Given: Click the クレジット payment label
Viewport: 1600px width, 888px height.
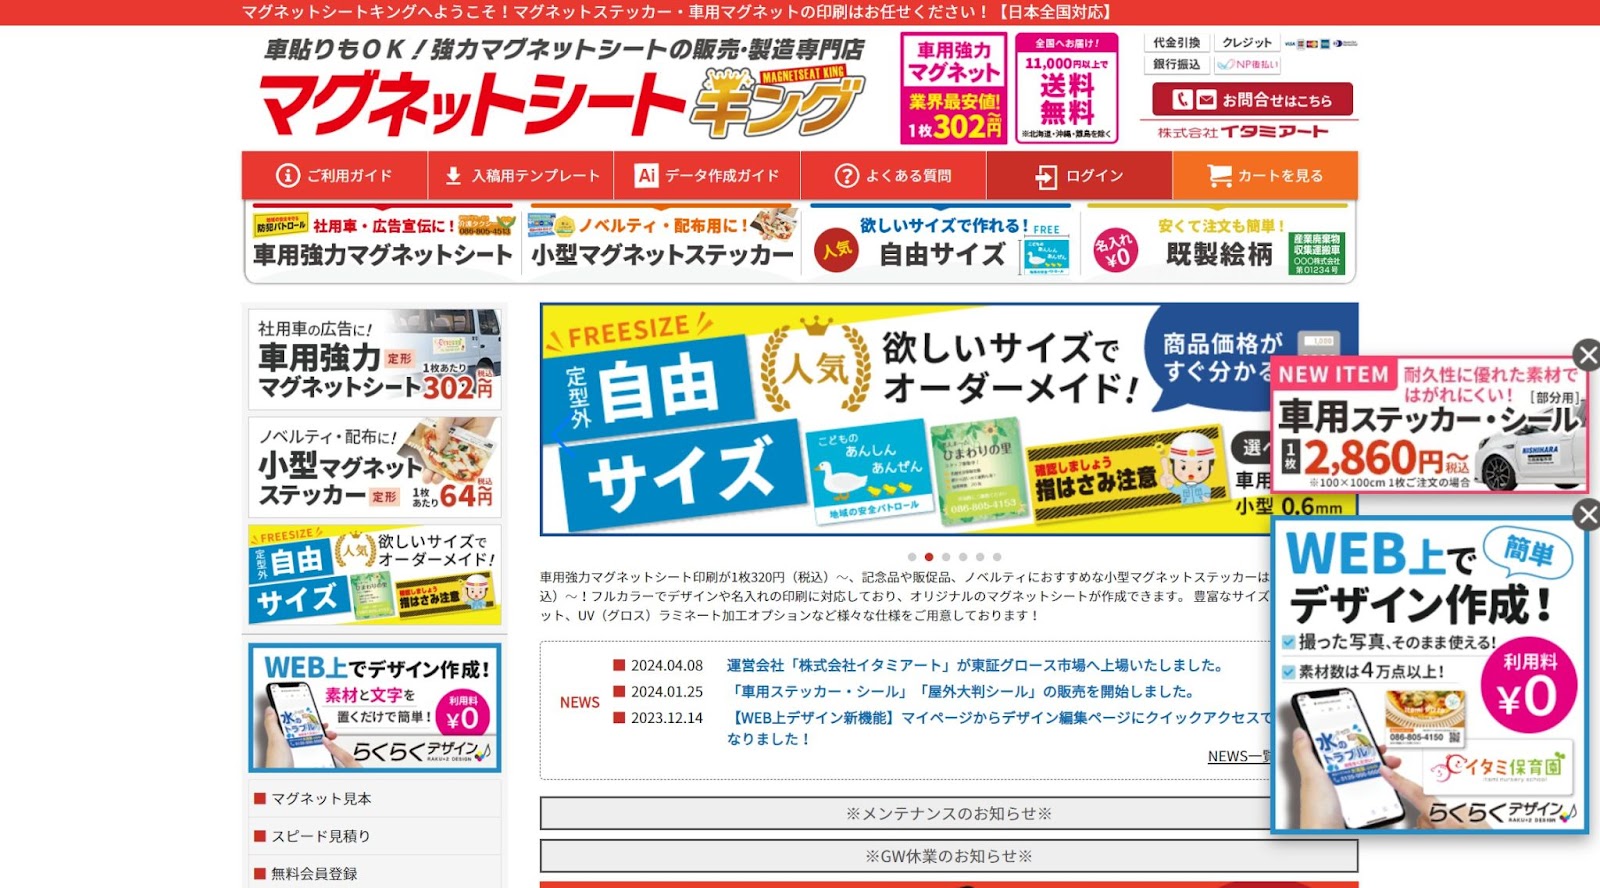Looking at the screenshot, I should [x=1246, y=43].
